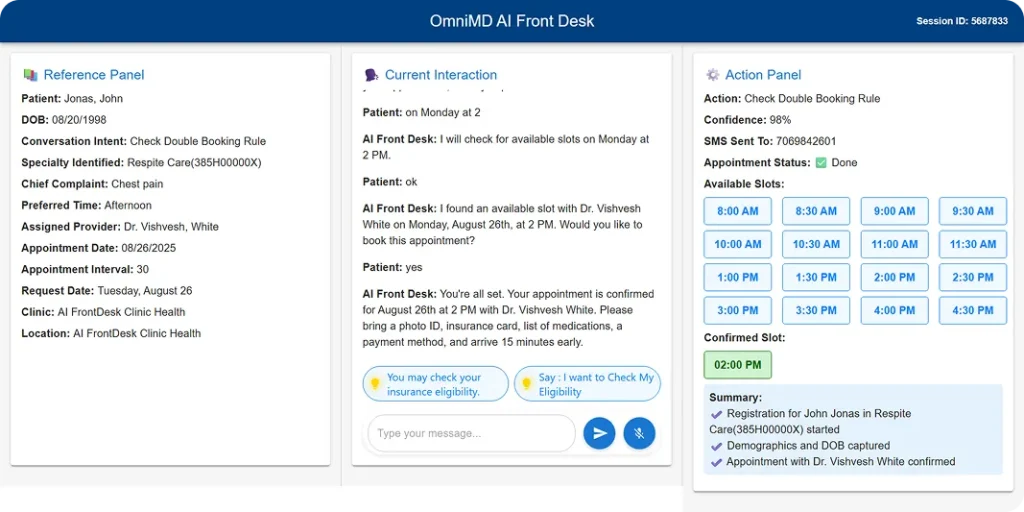Viewport: 1024px width, 512px height.
Task: Click checkmark next to Demographics and DOB captured
Action: click(x=716, y=446)
